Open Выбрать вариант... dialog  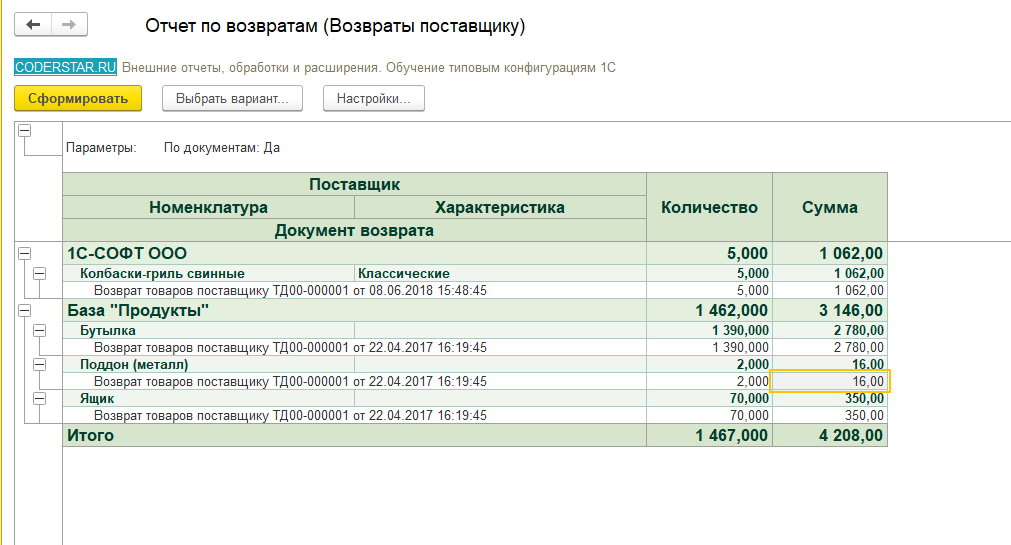coord(232,99)
